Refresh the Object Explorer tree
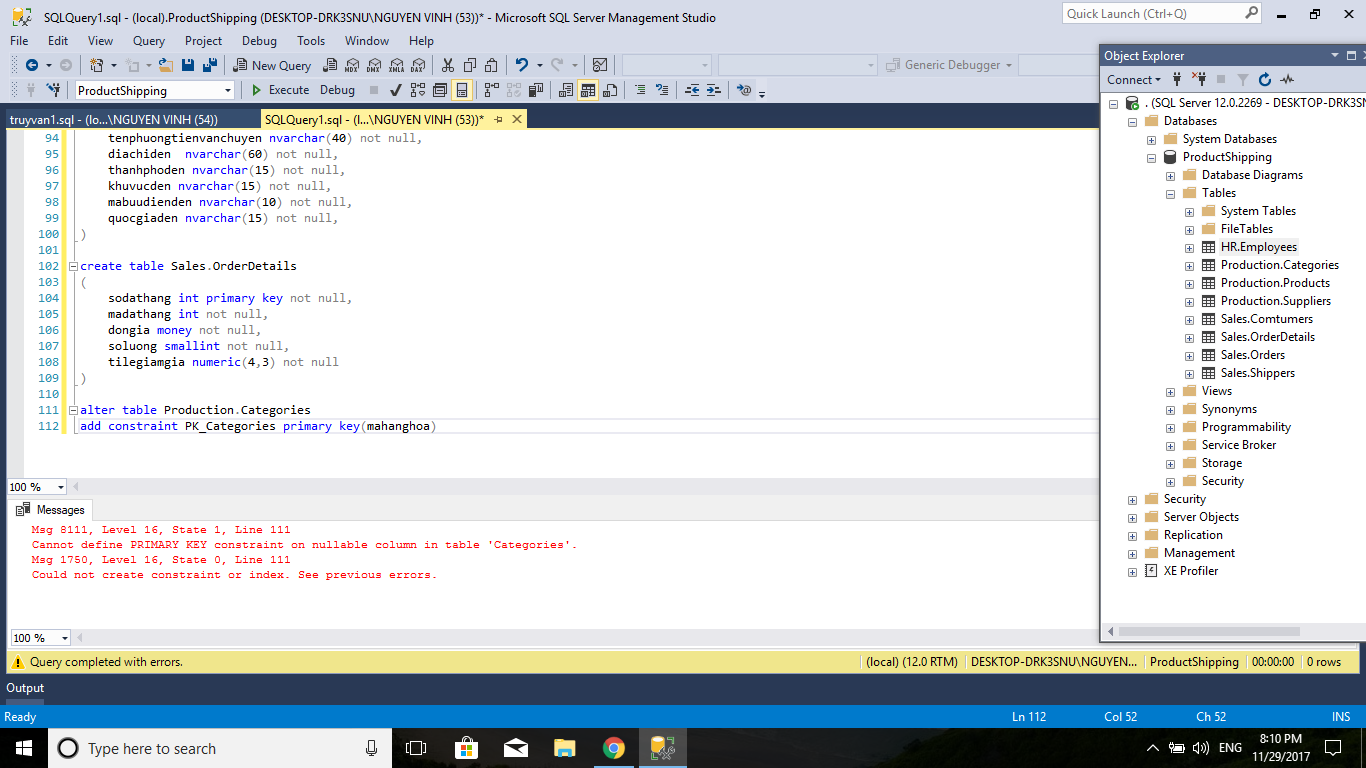Viewport: 1366px width, 768px height. click(1265, 80)
